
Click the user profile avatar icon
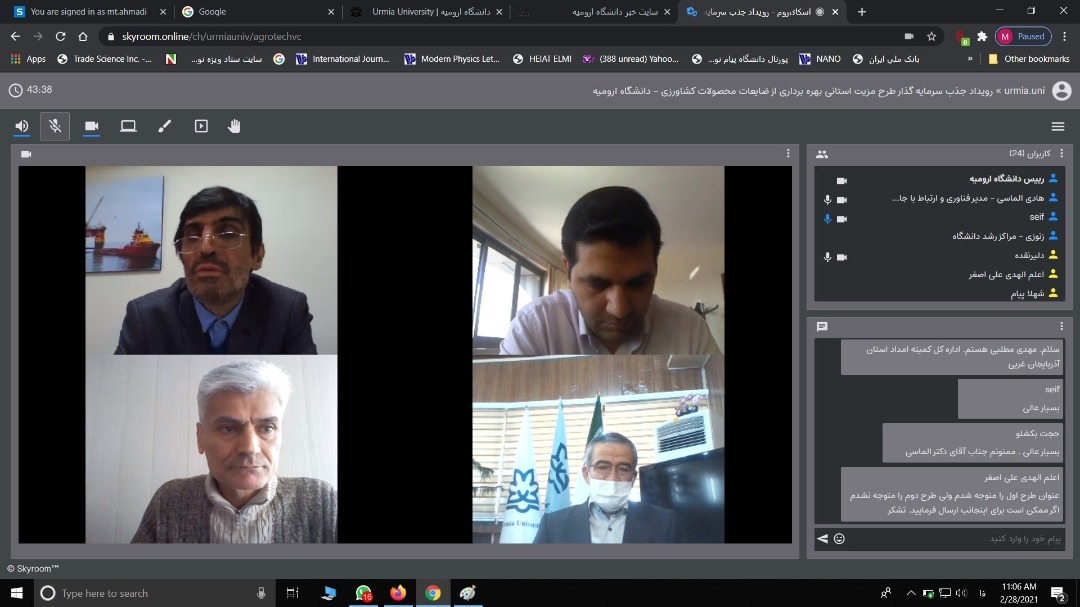(1061, 91)
